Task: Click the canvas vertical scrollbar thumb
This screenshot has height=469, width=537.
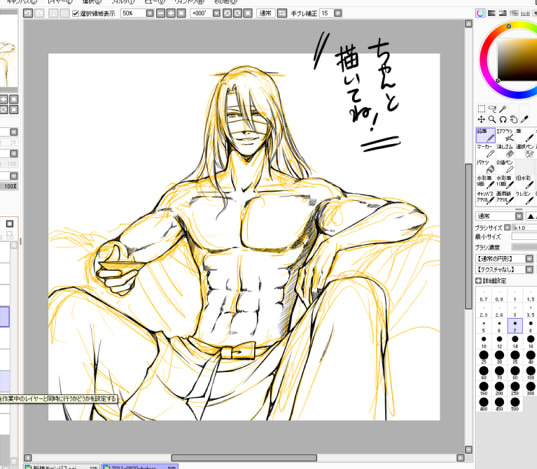Action: [468, 236]
